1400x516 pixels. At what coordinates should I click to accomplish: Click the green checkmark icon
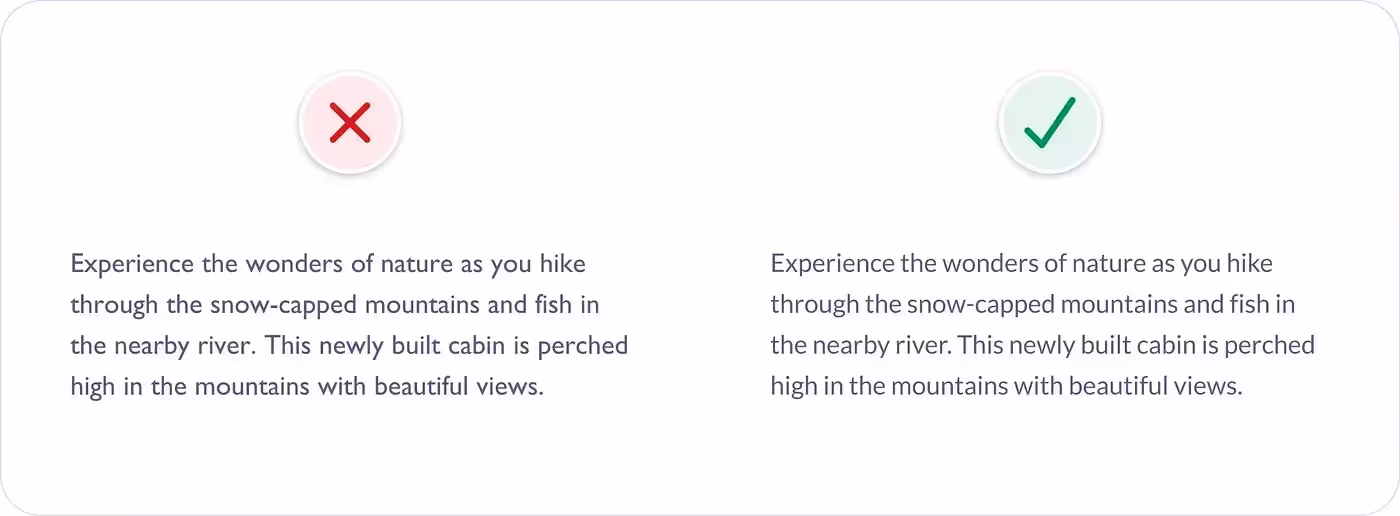click(x=1050, y=123)
